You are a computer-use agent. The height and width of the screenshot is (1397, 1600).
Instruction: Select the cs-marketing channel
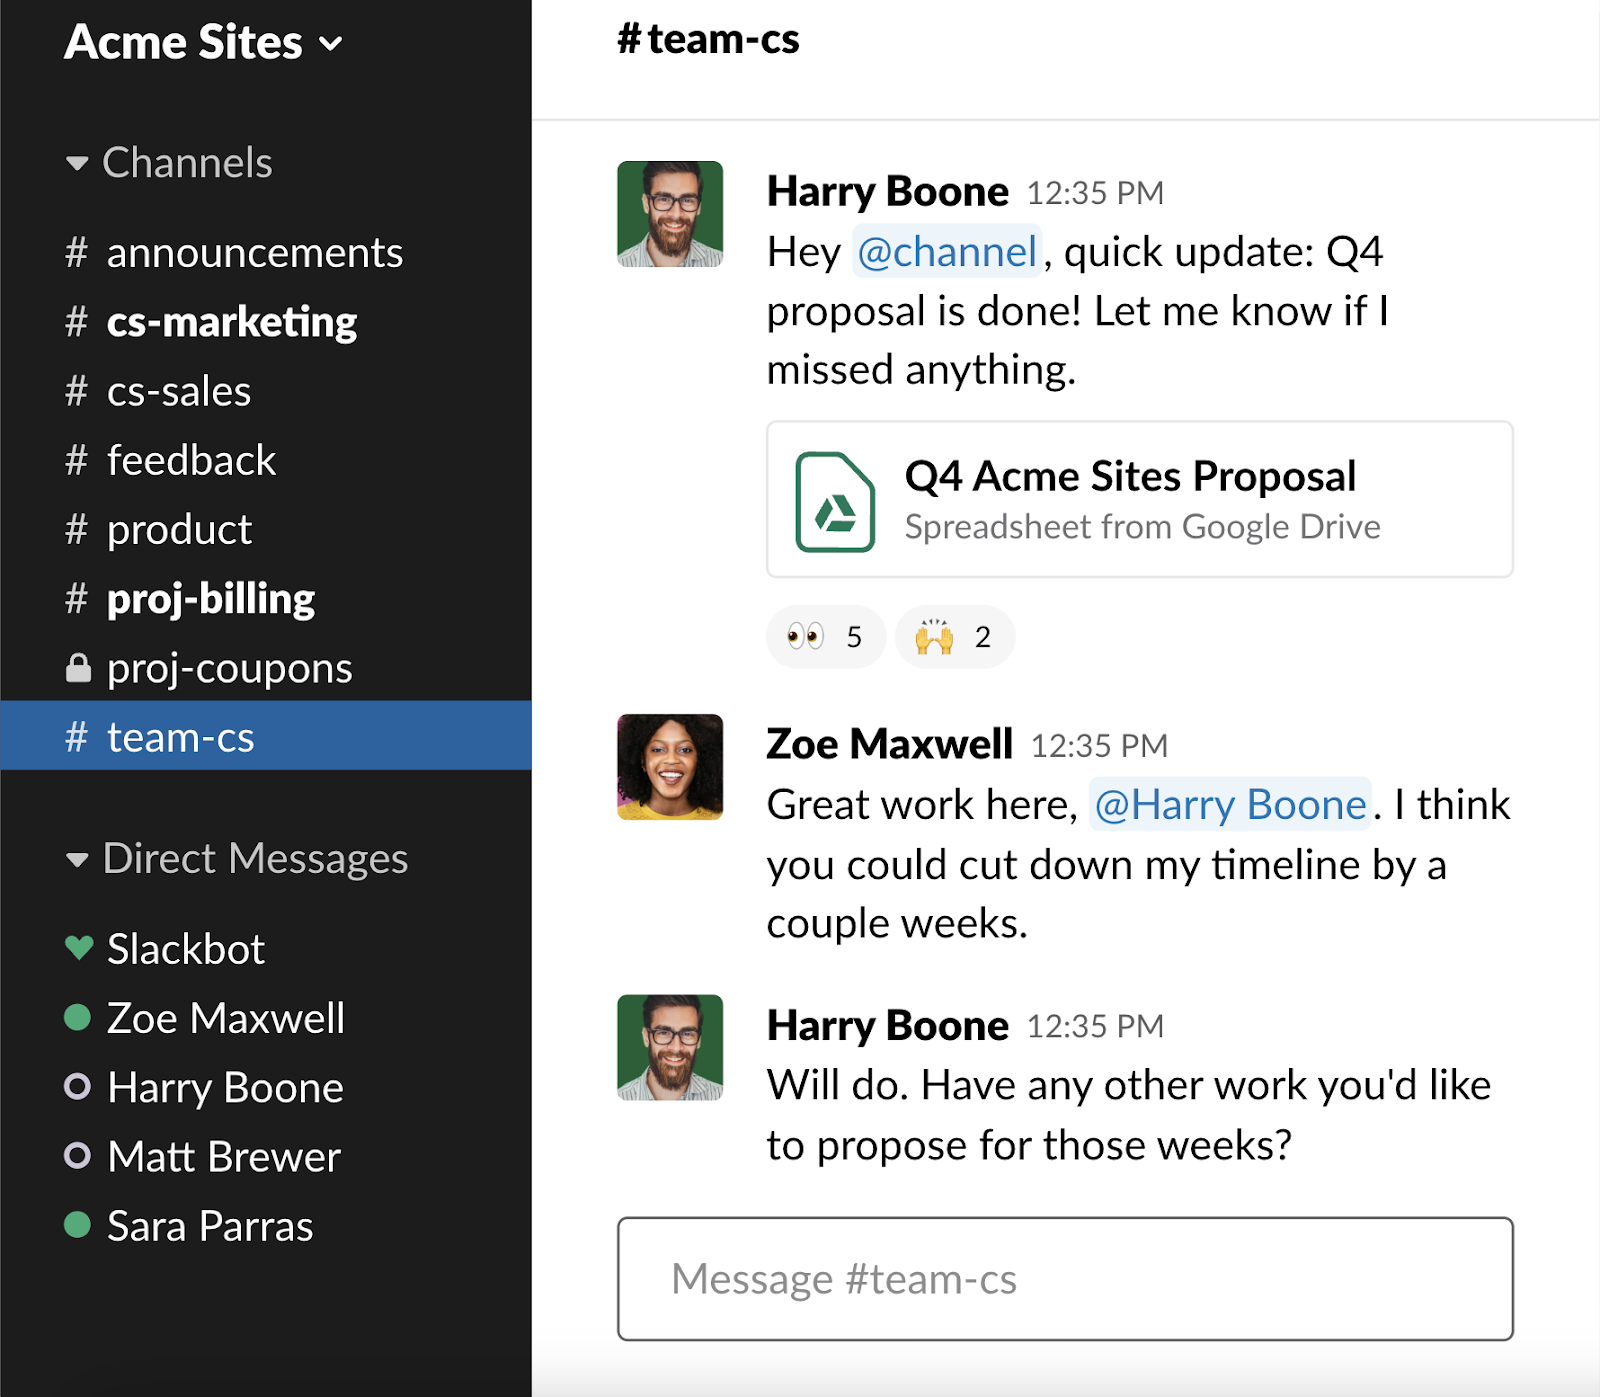coord(231,322)
